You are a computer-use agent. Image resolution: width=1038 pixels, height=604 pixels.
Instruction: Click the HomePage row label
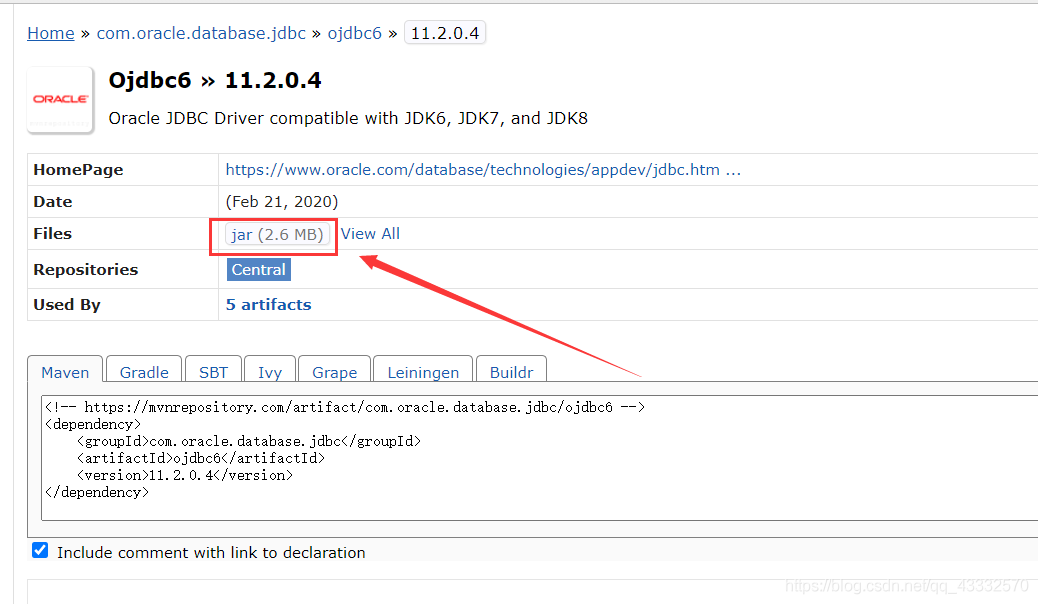[x=78, y=170]
